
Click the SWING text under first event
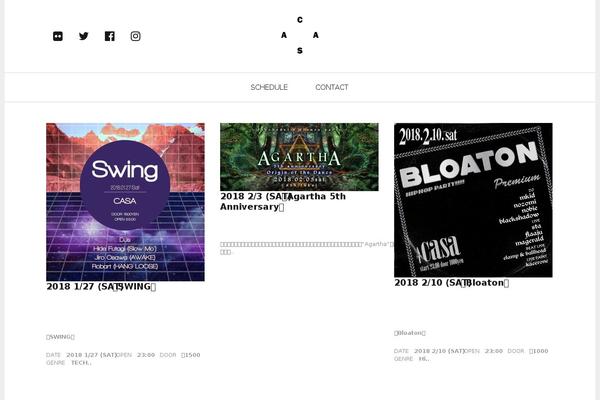coord(60,337)
